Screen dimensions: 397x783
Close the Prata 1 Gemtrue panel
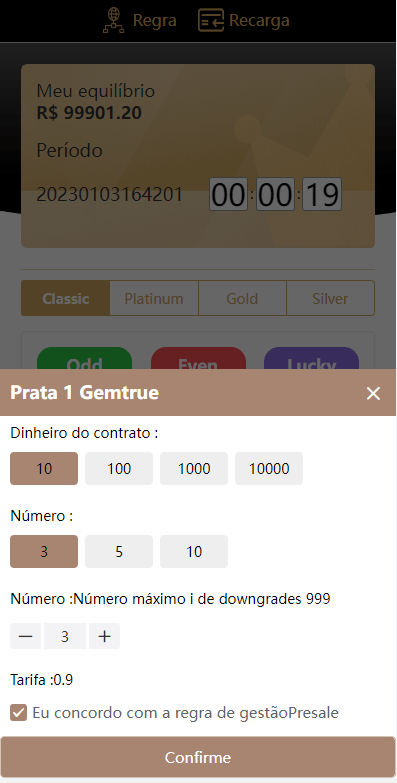pyautogui.click(x=373, y=393)
